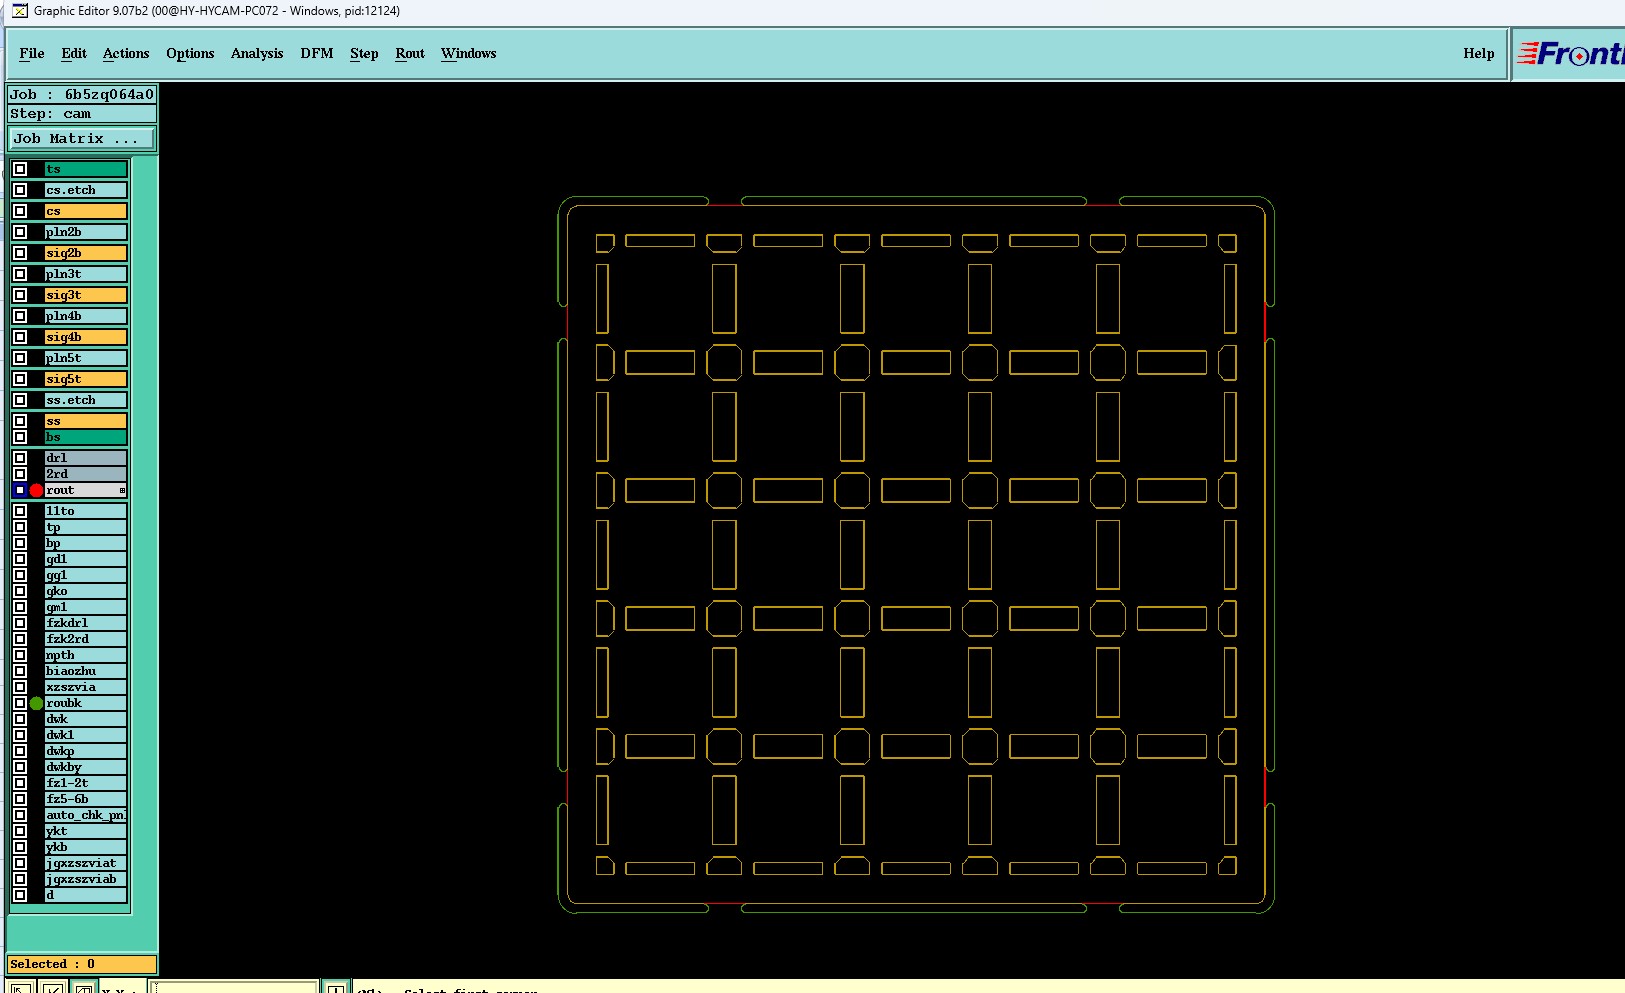Click the Selected : 0 counter field

[x=82, y=964]
